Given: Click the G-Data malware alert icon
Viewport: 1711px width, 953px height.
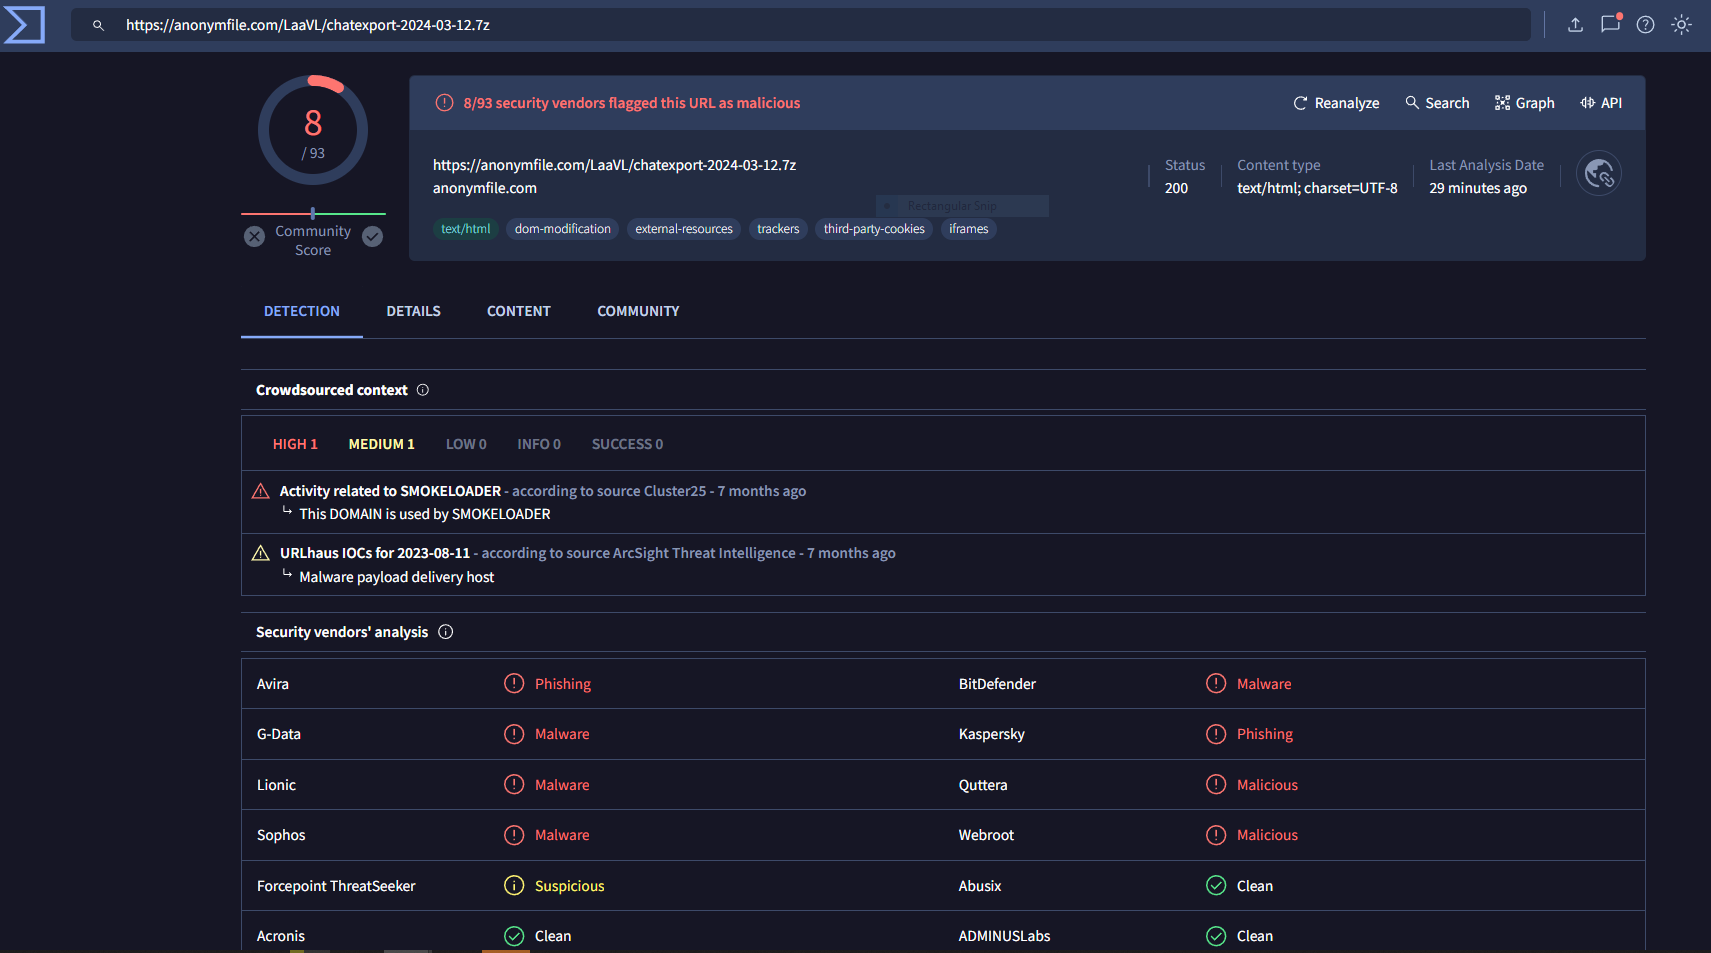Looking at the screenshot, I should pos(514,734).
